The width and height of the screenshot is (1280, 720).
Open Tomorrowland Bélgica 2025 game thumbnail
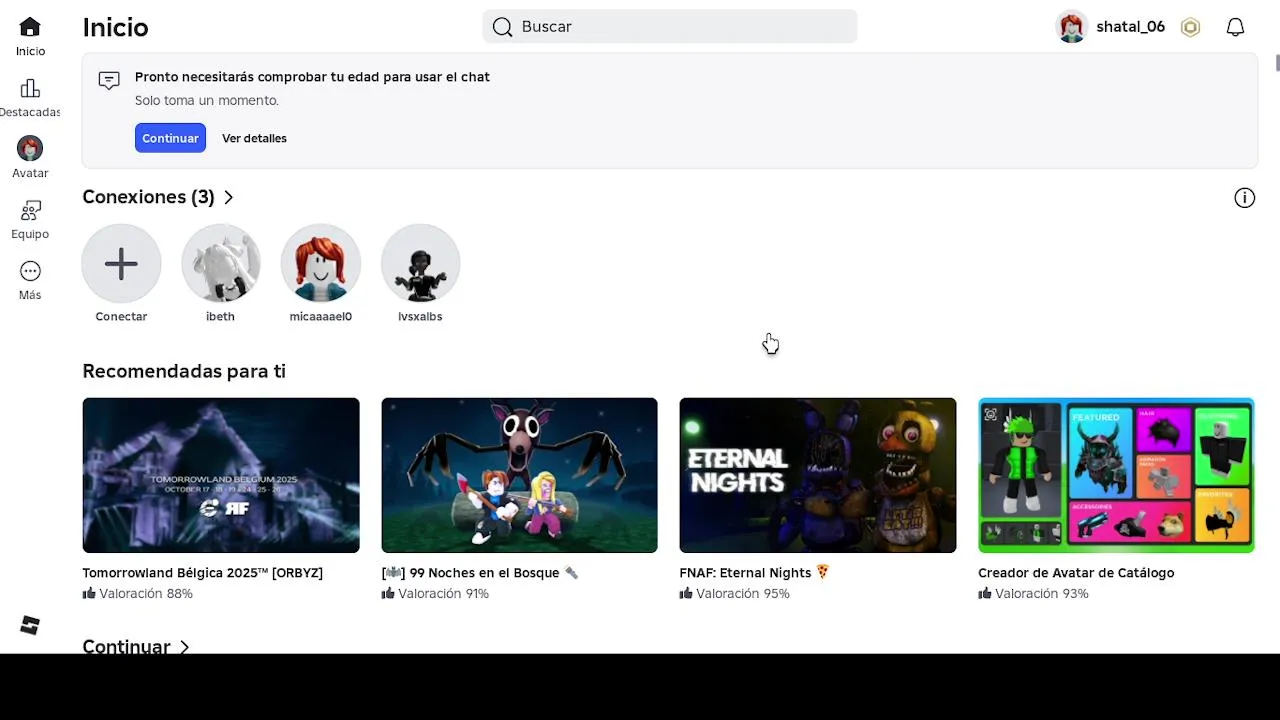point(221,475)
